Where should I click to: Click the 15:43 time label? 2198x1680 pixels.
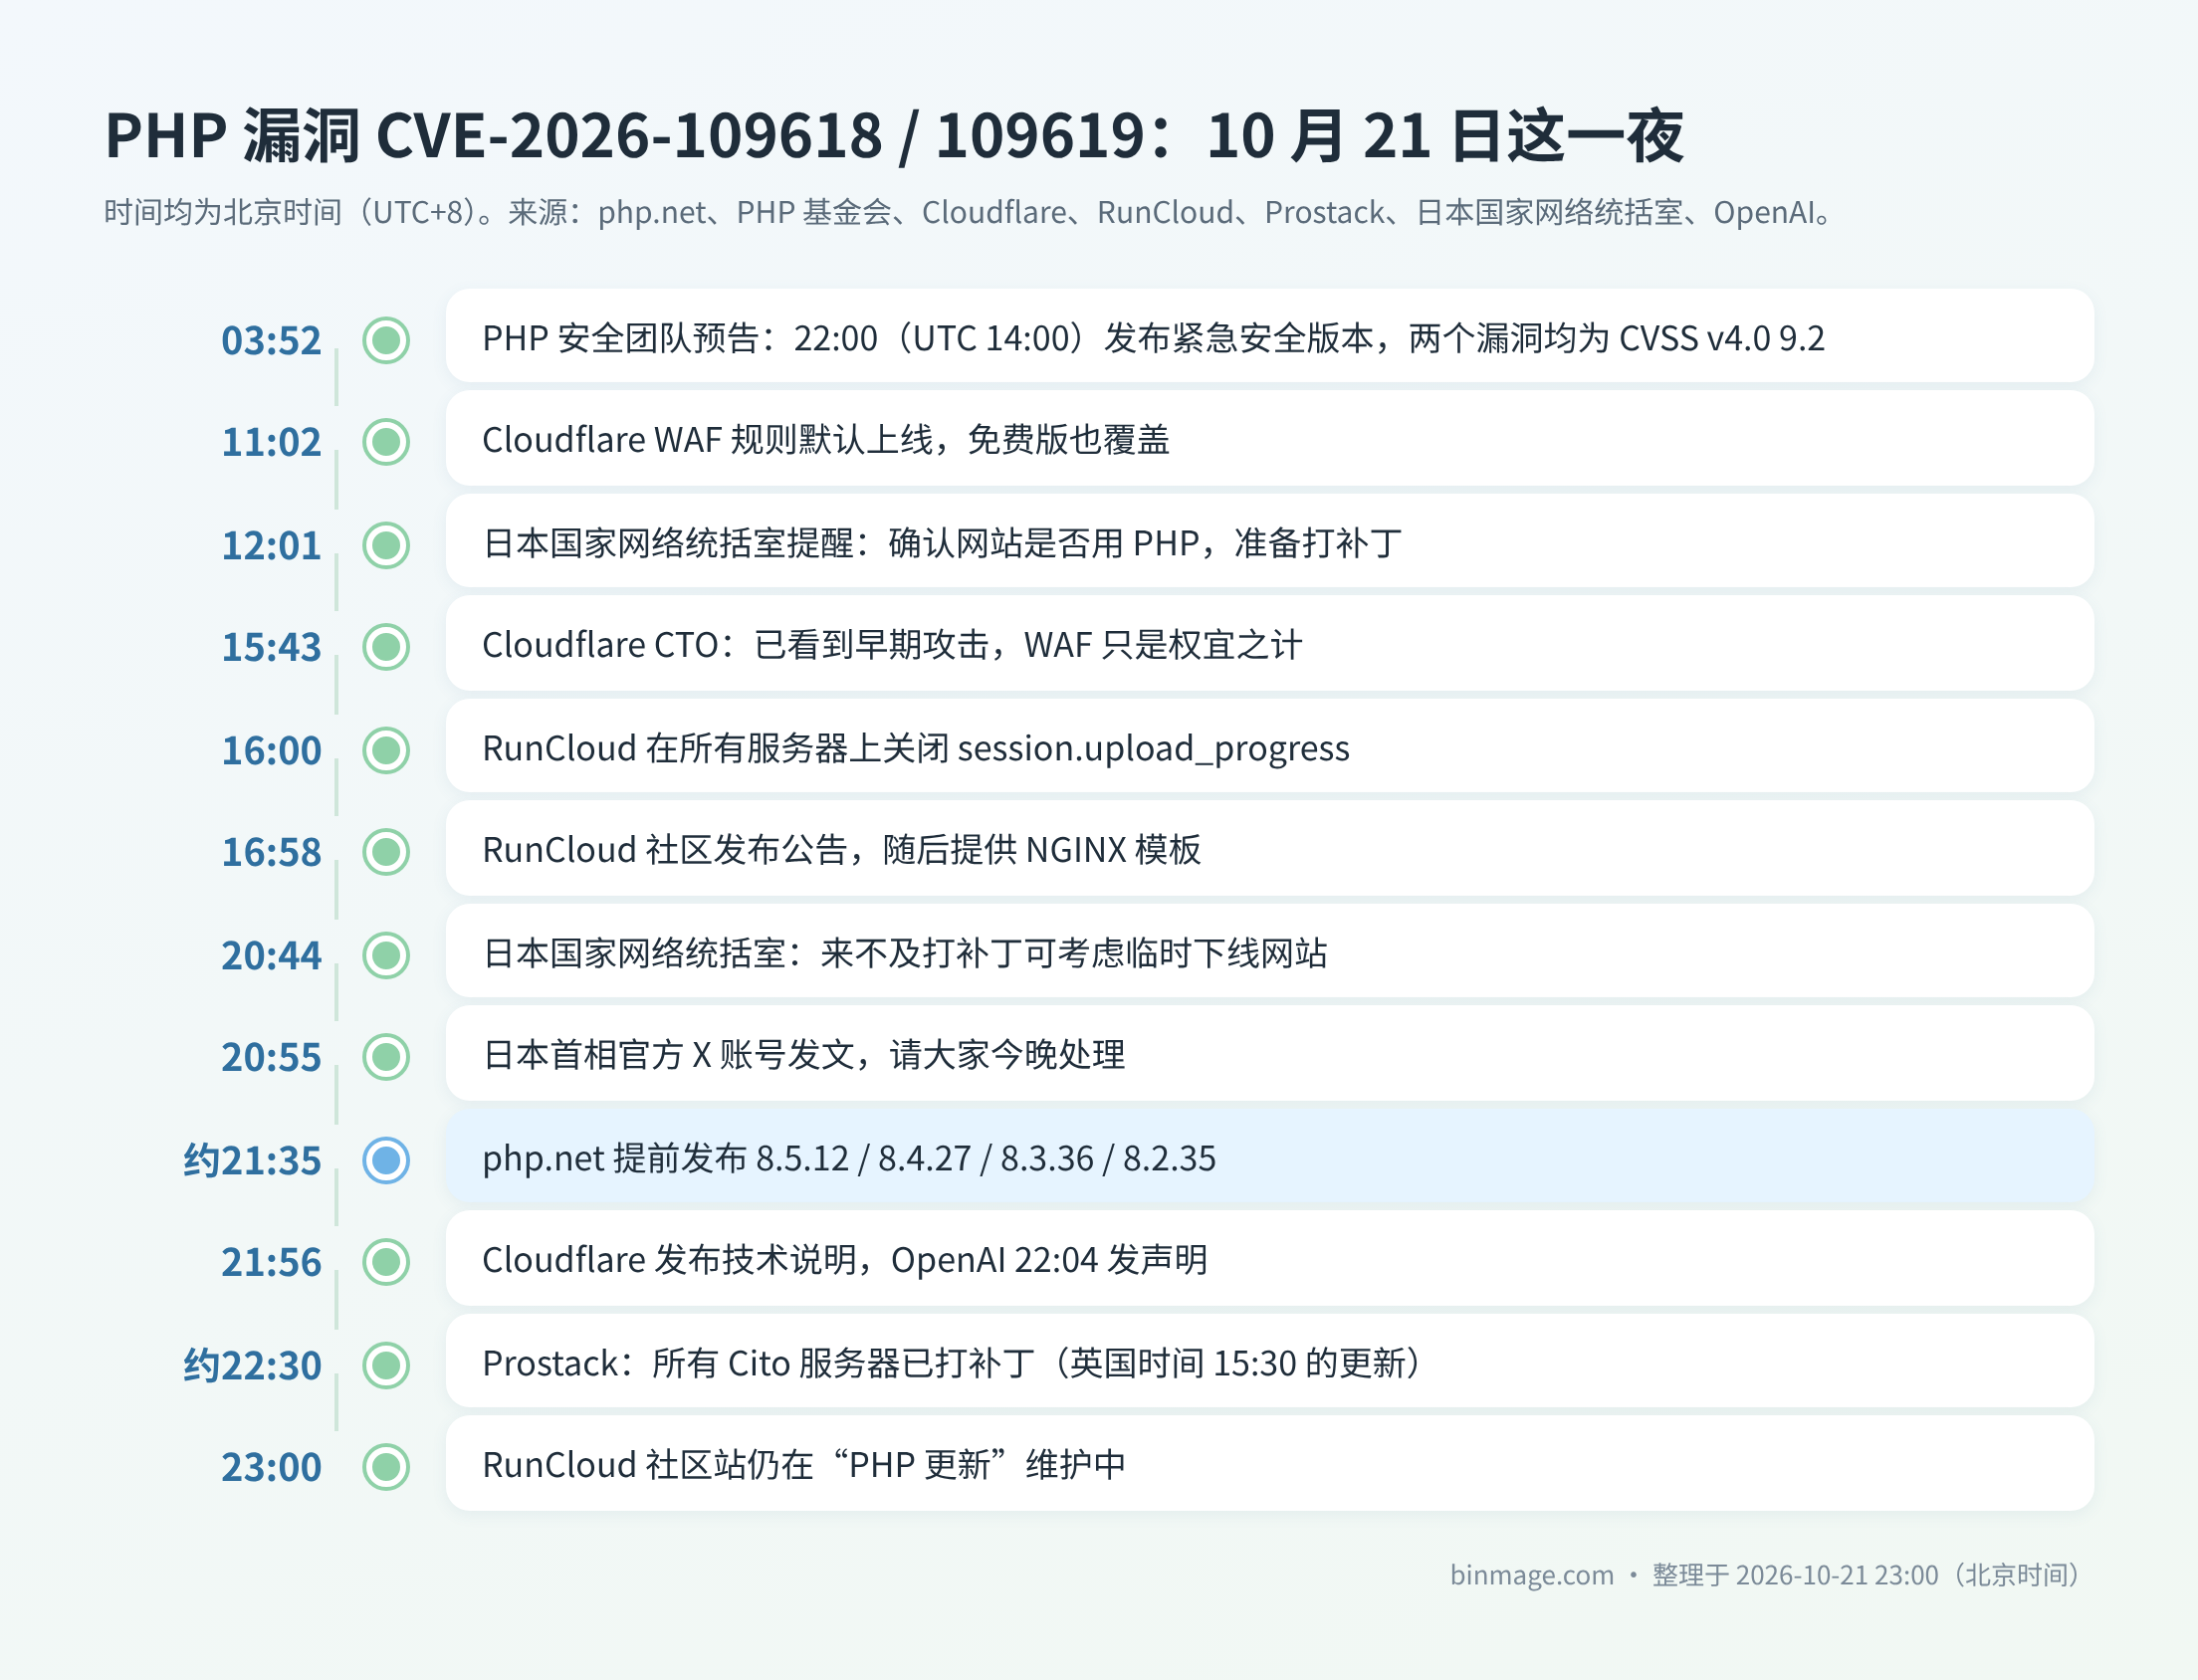point(271,648)
